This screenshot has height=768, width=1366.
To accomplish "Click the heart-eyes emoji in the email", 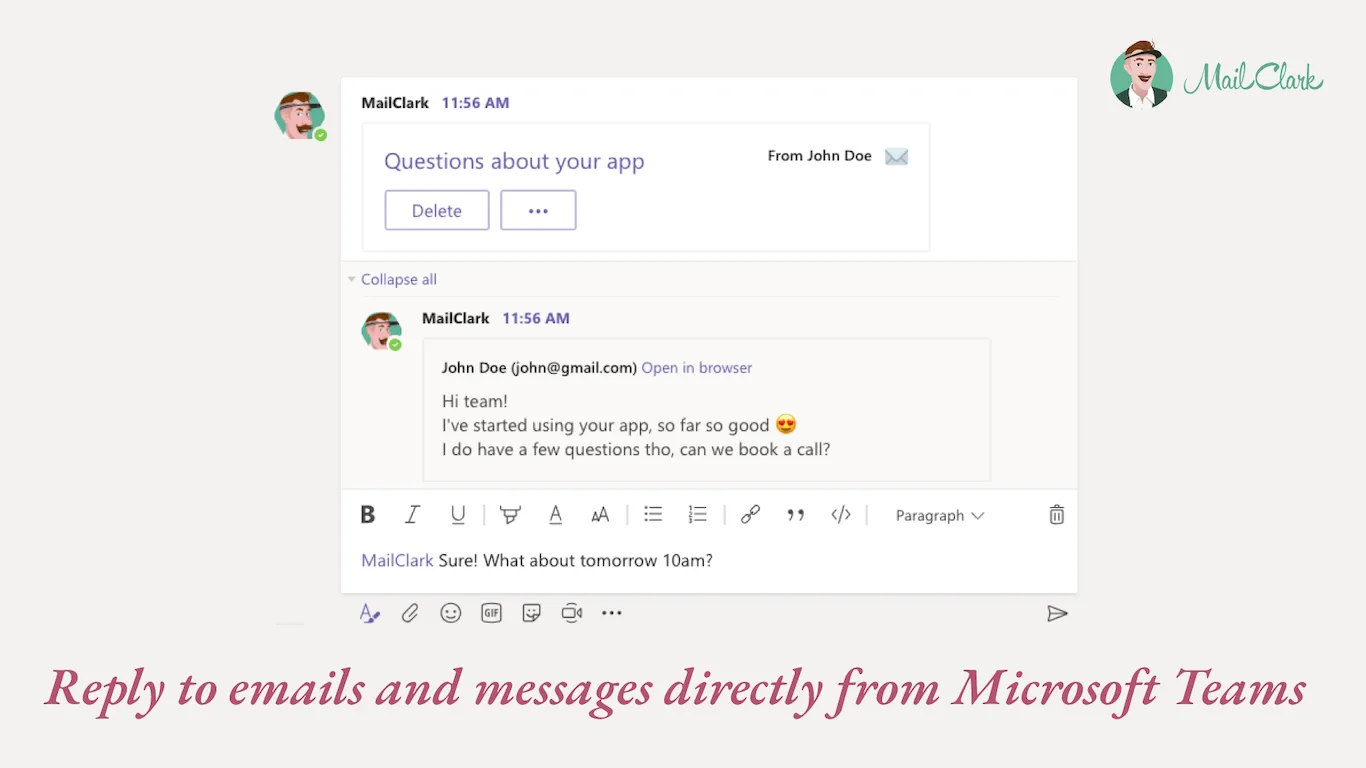I will 786,425.
